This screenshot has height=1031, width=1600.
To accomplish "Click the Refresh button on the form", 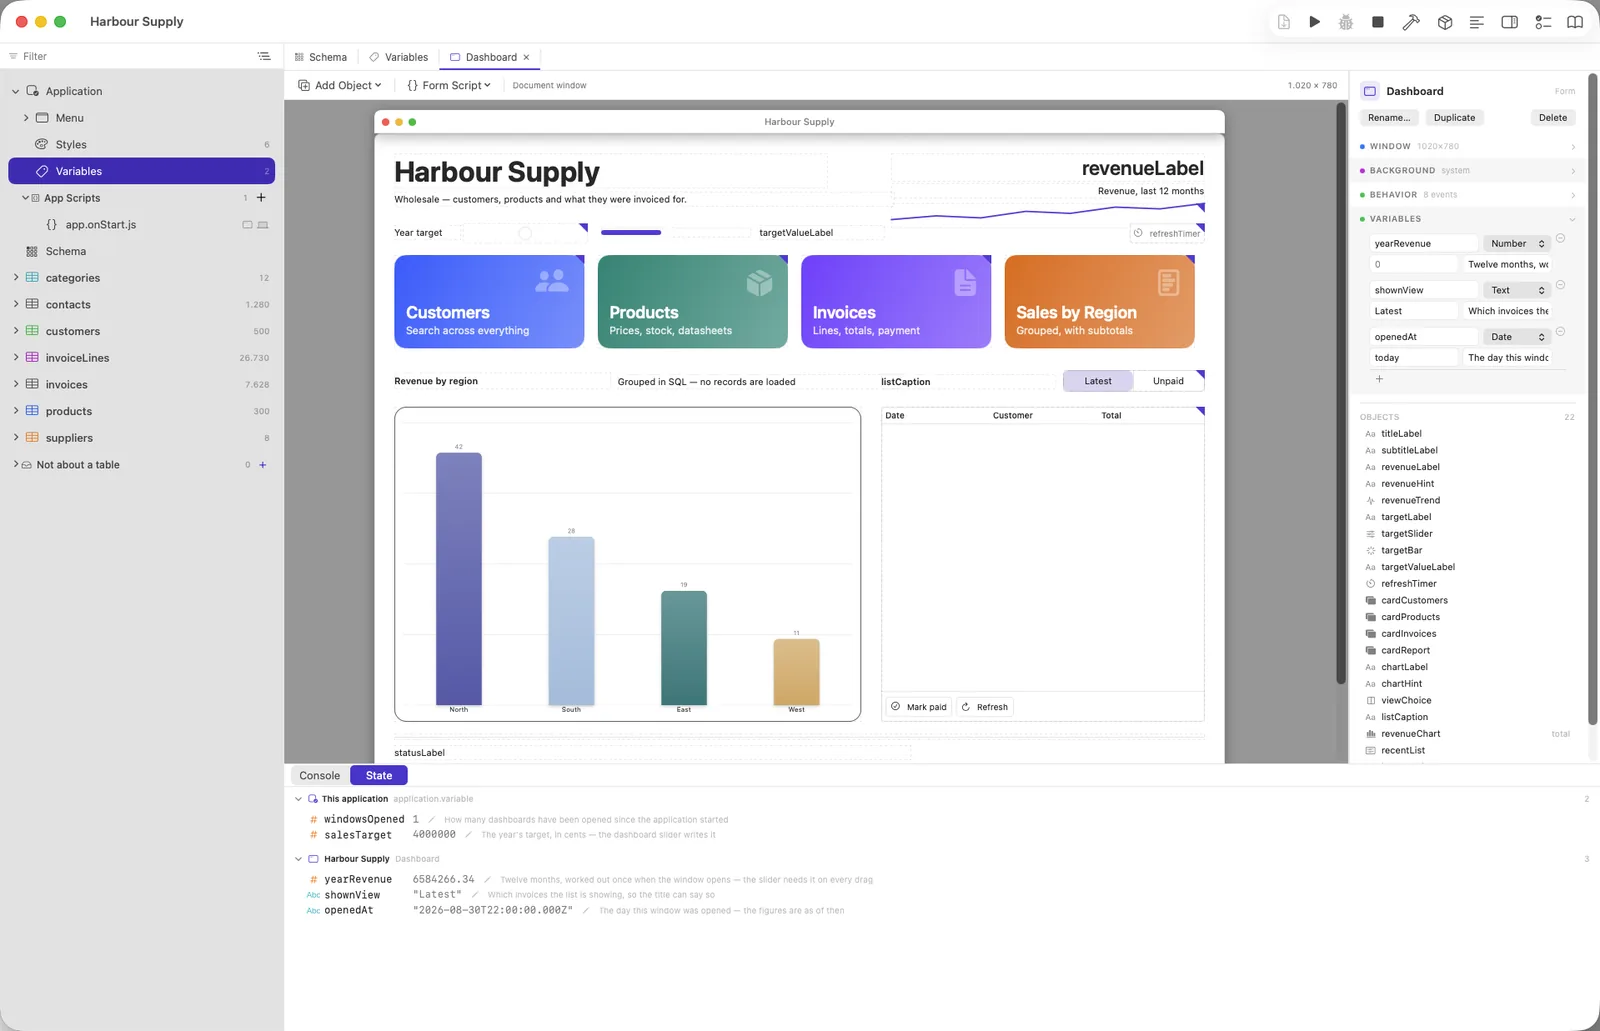I will tap(985, 707).
